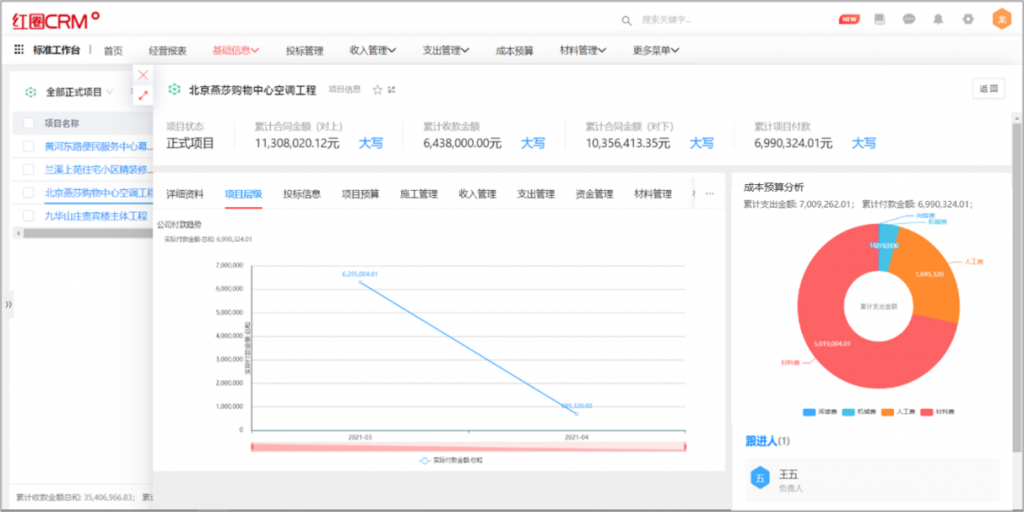Click the red expand arrows icon
Viewport: 1024px width, 512px height.
pos(143,95)
